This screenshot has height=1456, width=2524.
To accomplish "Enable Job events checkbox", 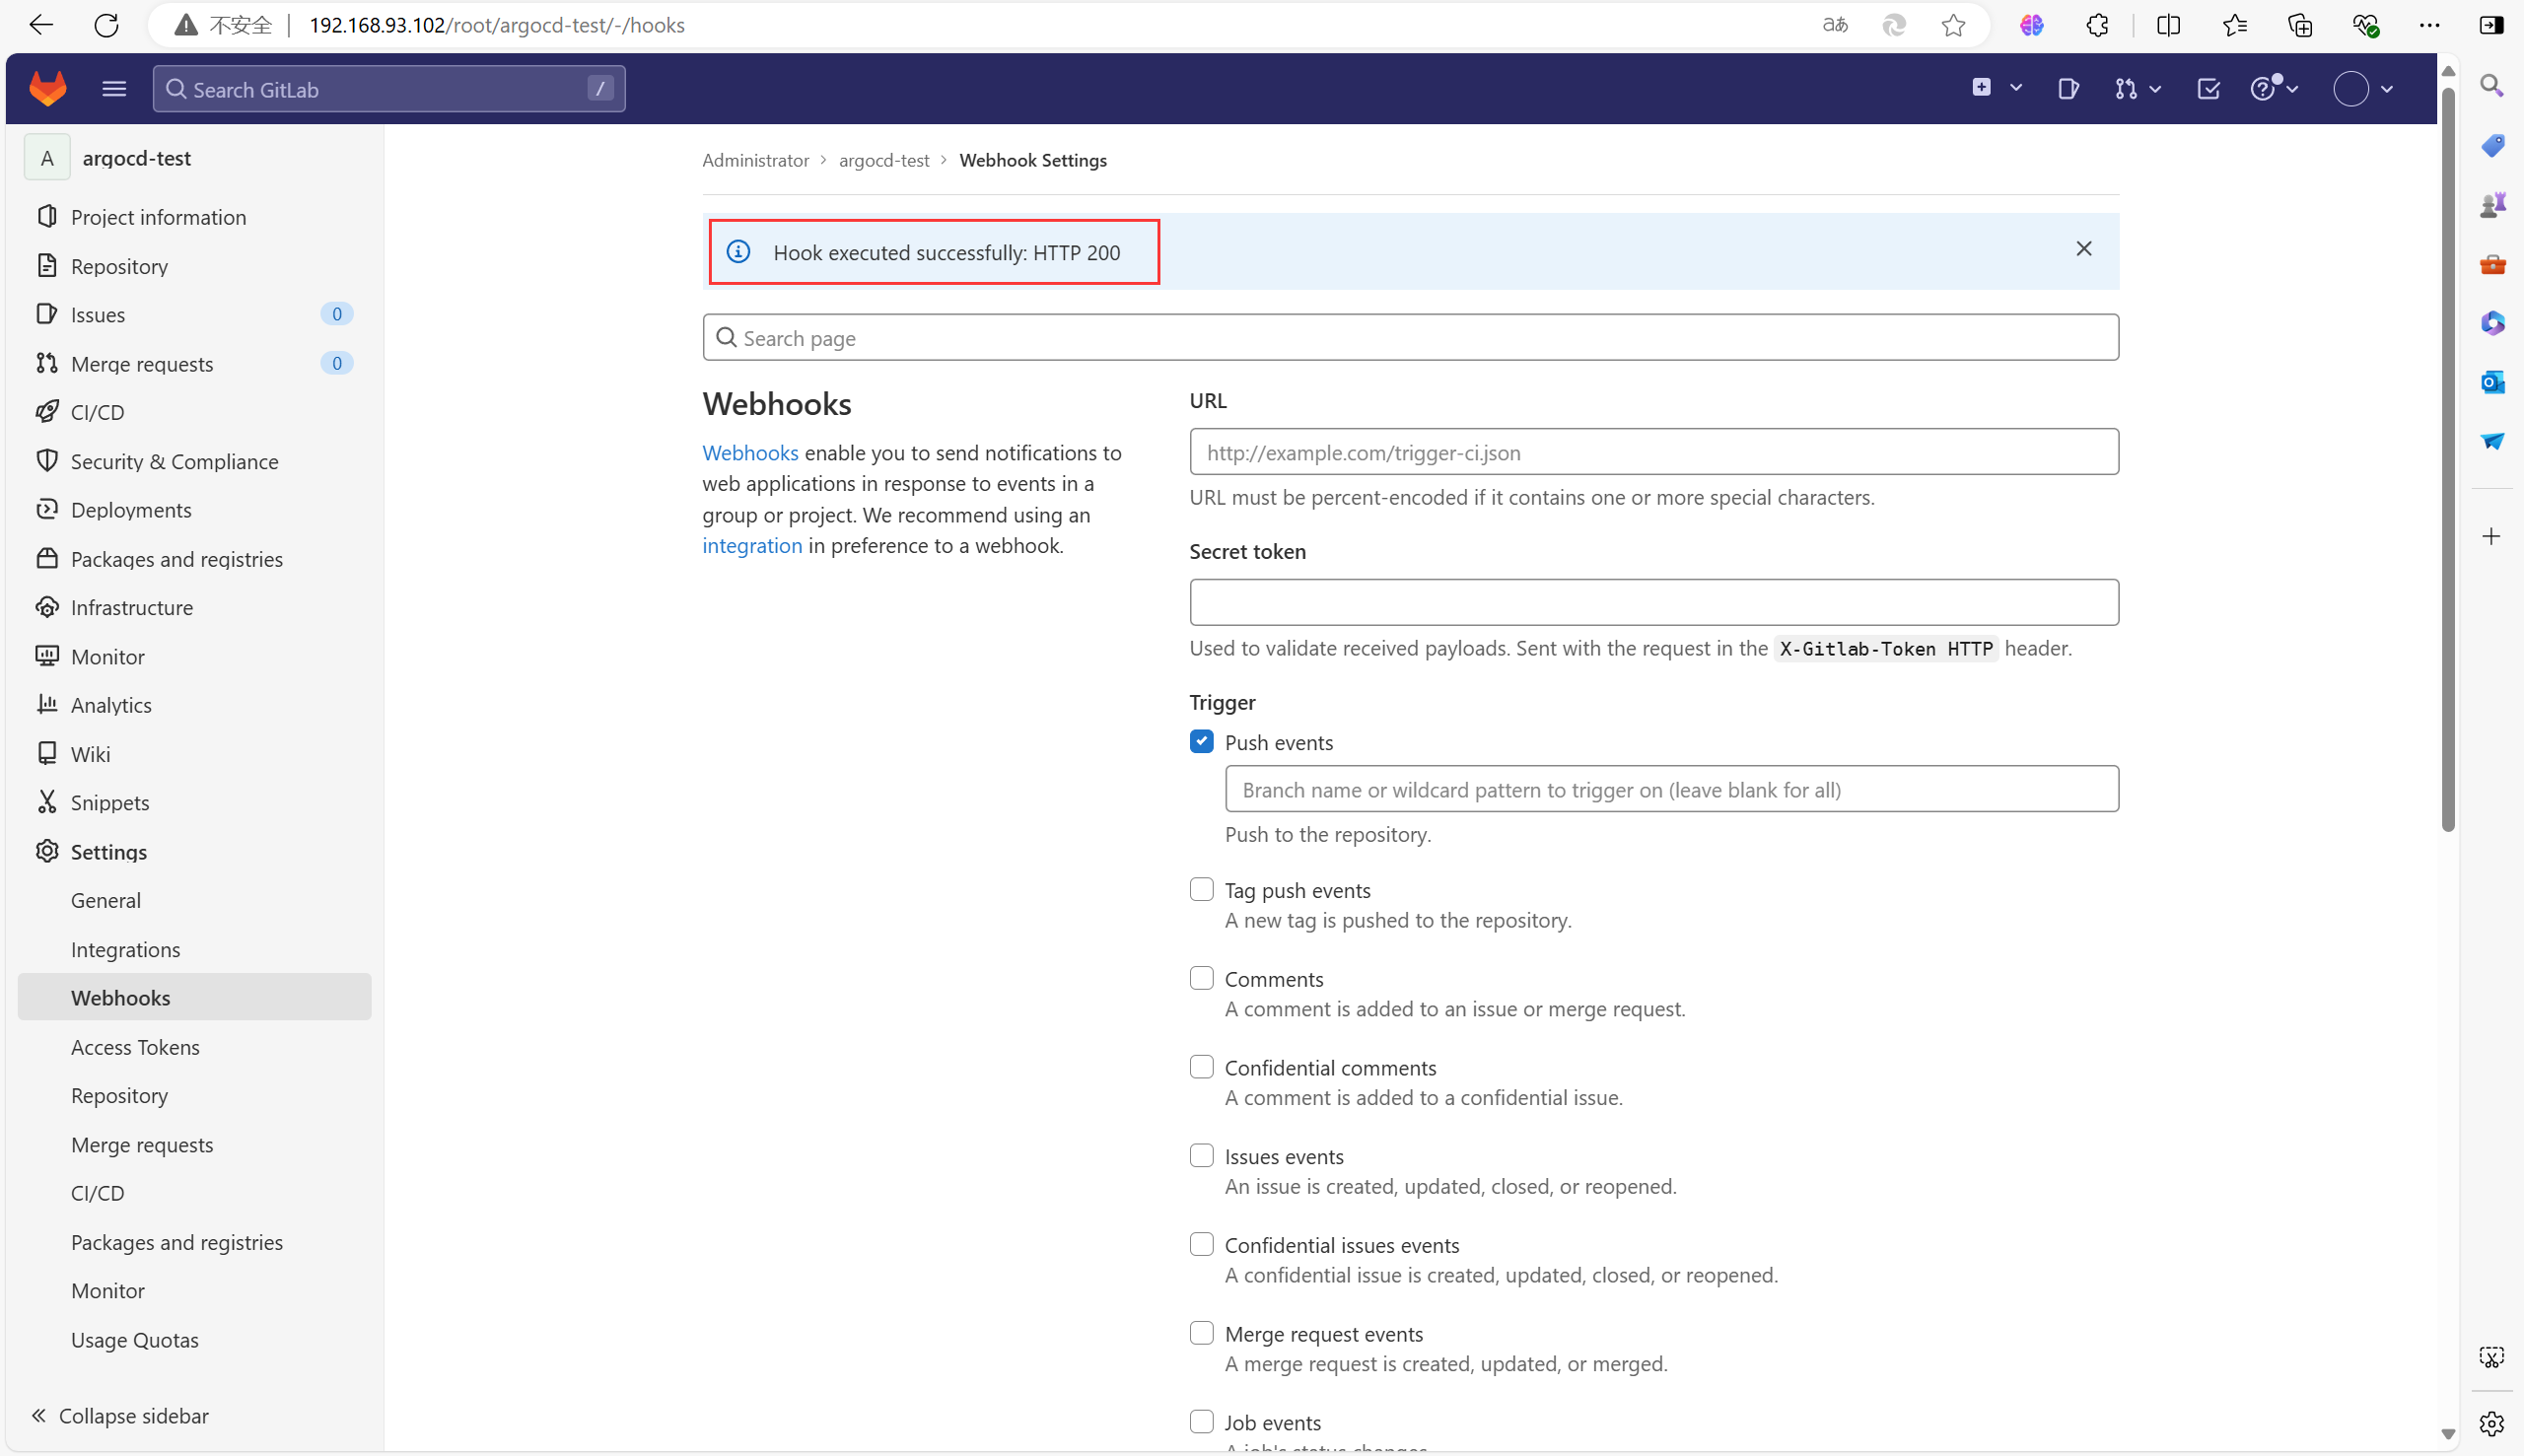I will tap(1201, 1421).
